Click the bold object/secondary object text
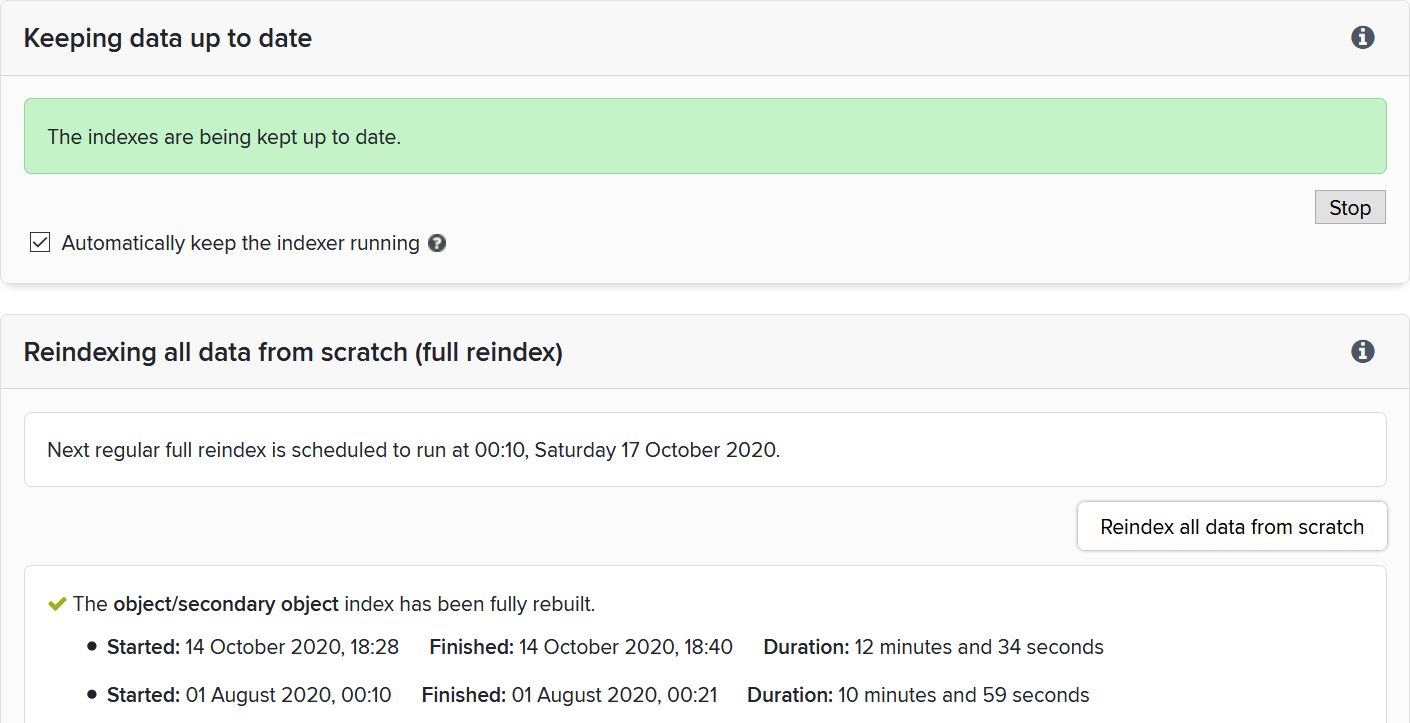 [x=225, y=604]
